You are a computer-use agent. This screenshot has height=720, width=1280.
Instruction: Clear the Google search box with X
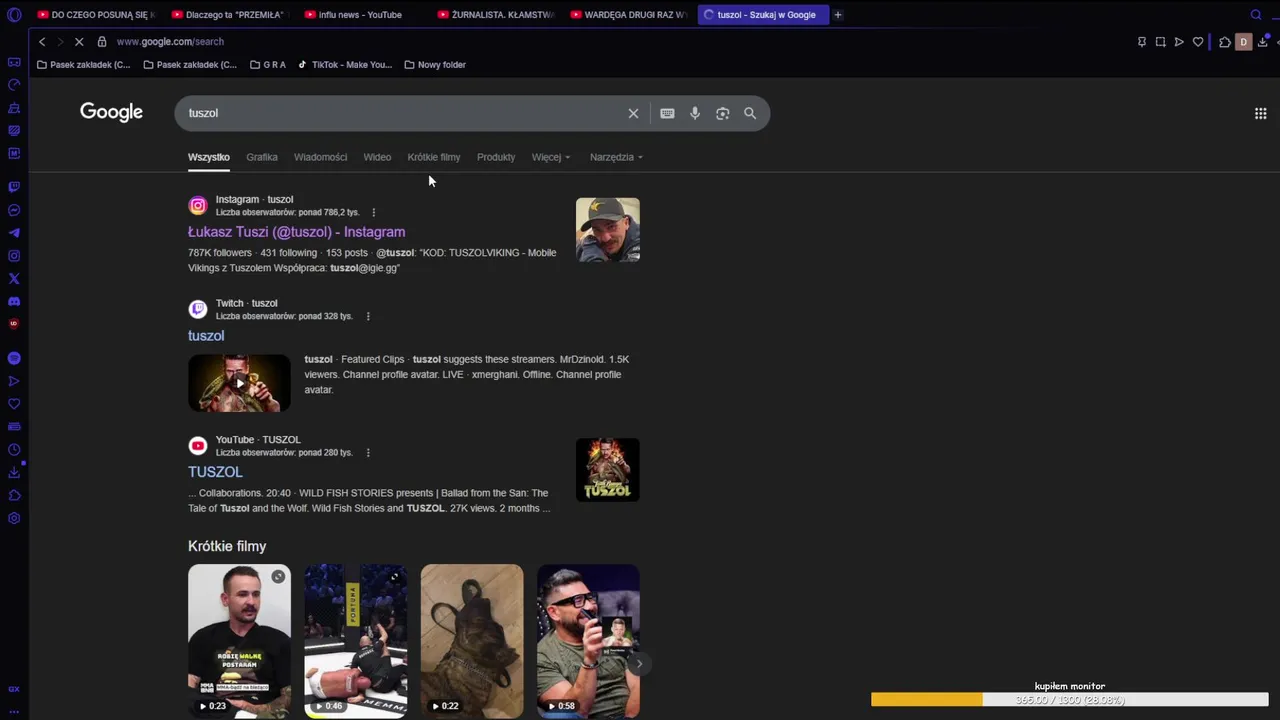pyautogui.click(x=633, y=113)
